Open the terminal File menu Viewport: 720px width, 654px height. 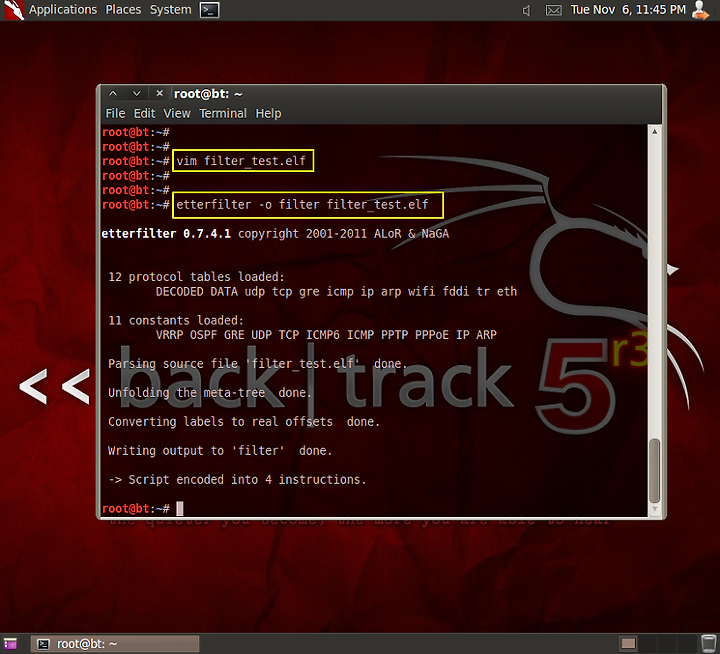(x=115, y=113)
